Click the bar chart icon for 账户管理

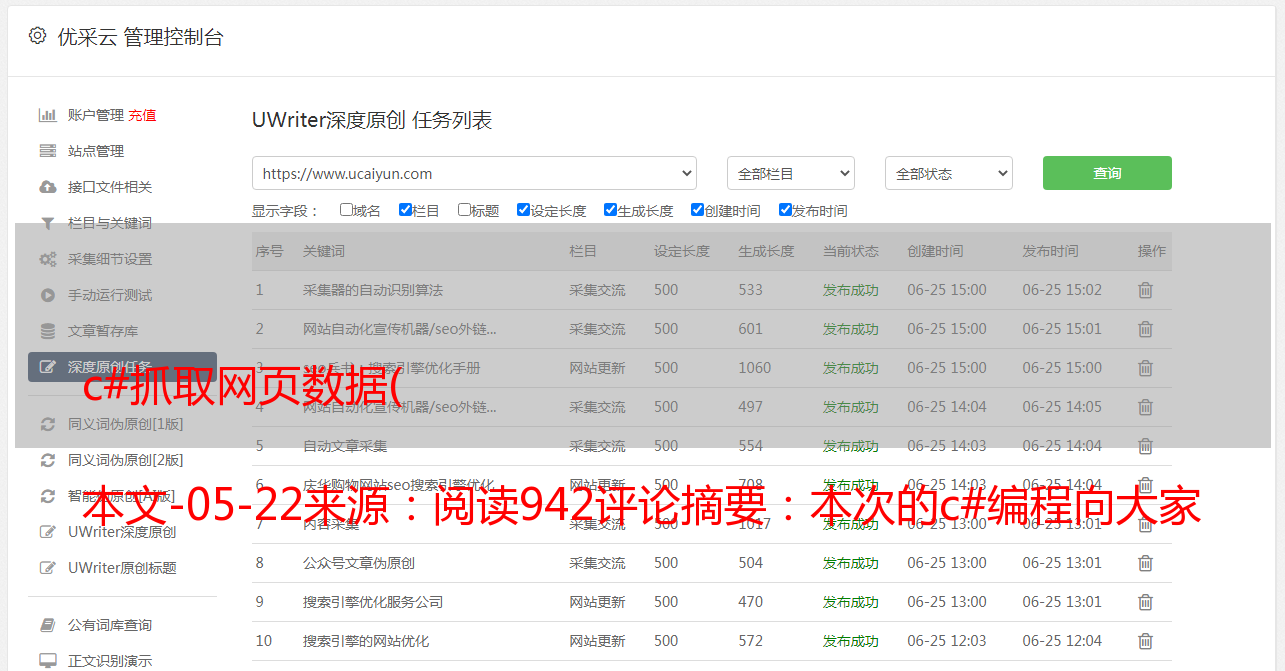tap(47, 115)
